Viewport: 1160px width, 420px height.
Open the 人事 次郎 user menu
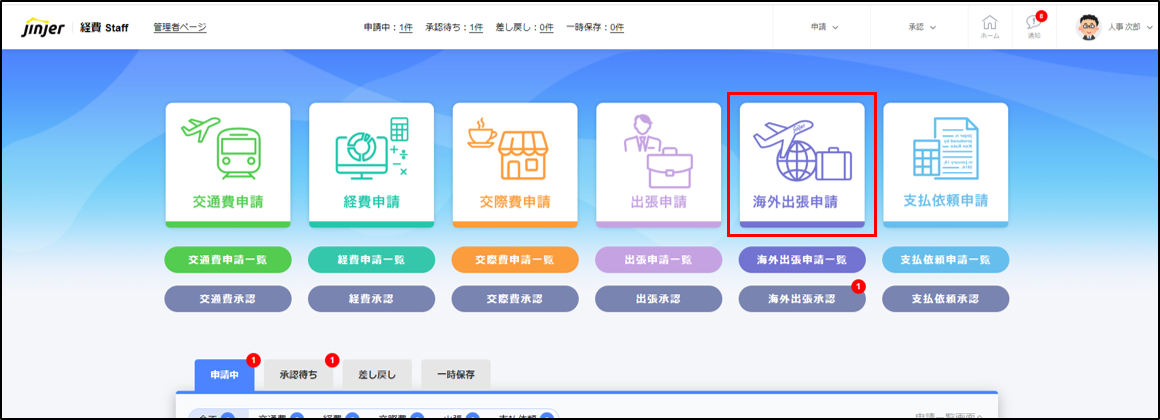tap(1113, 27)
